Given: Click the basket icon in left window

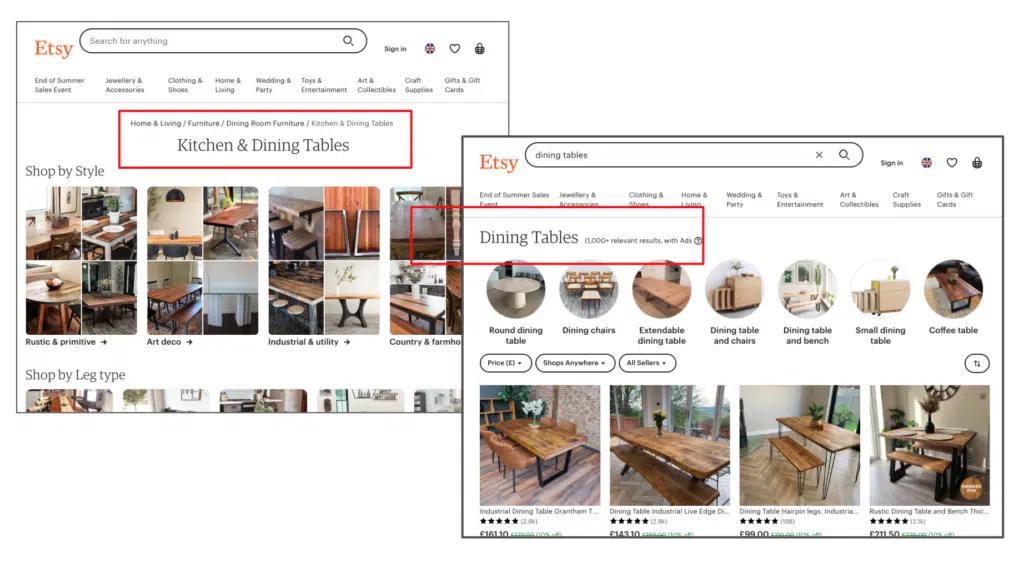Looking at the screenshot, I should pos(480,48).
